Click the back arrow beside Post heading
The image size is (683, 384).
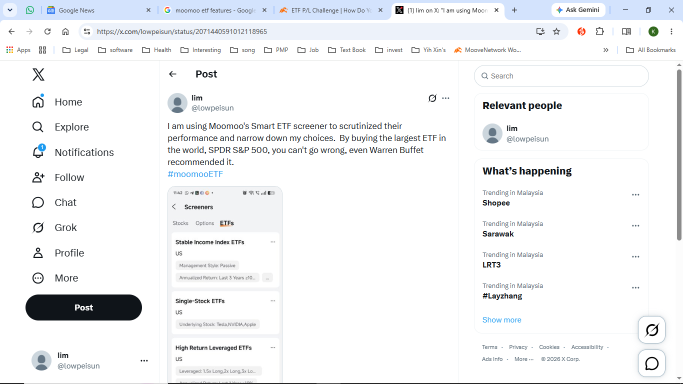[x=172, y=74]
